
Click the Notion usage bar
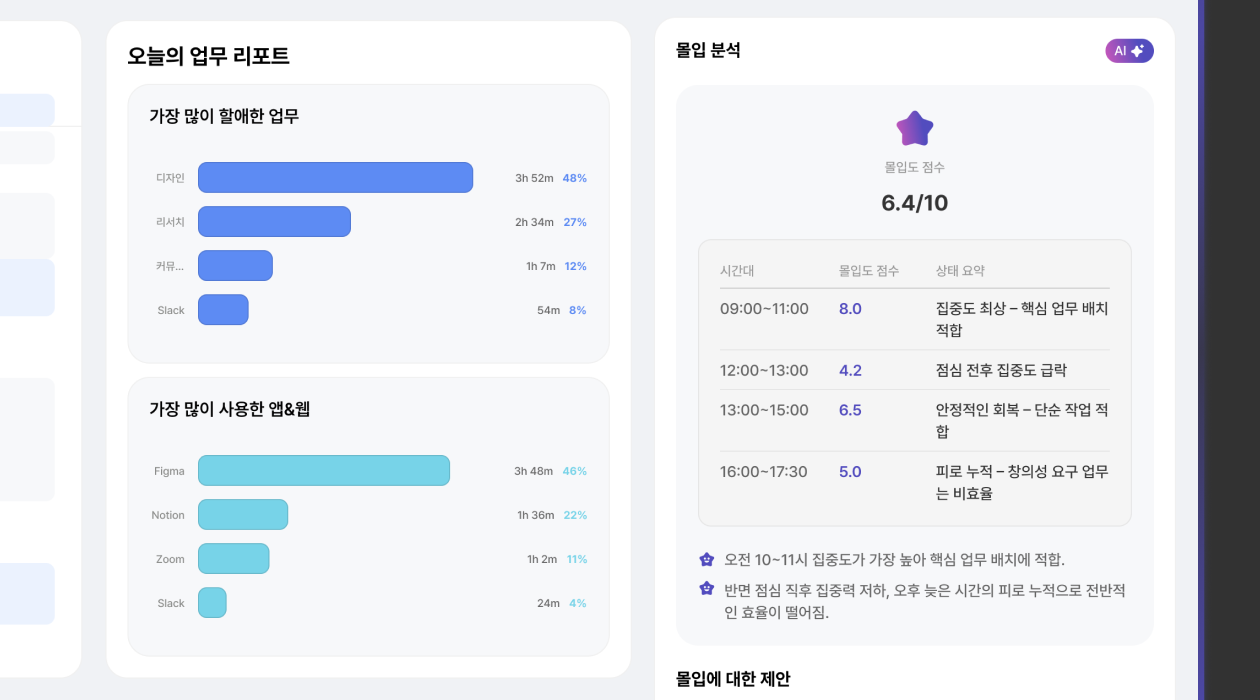243,515
